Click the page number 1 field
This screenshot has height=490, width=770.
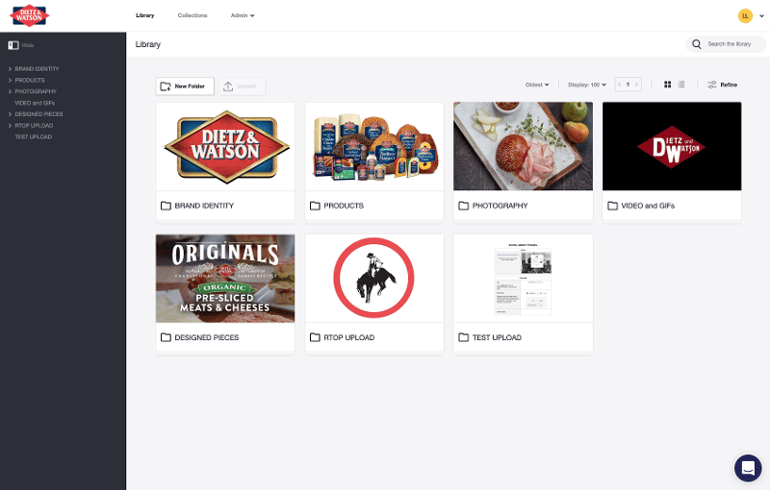[x=628, y=84]
